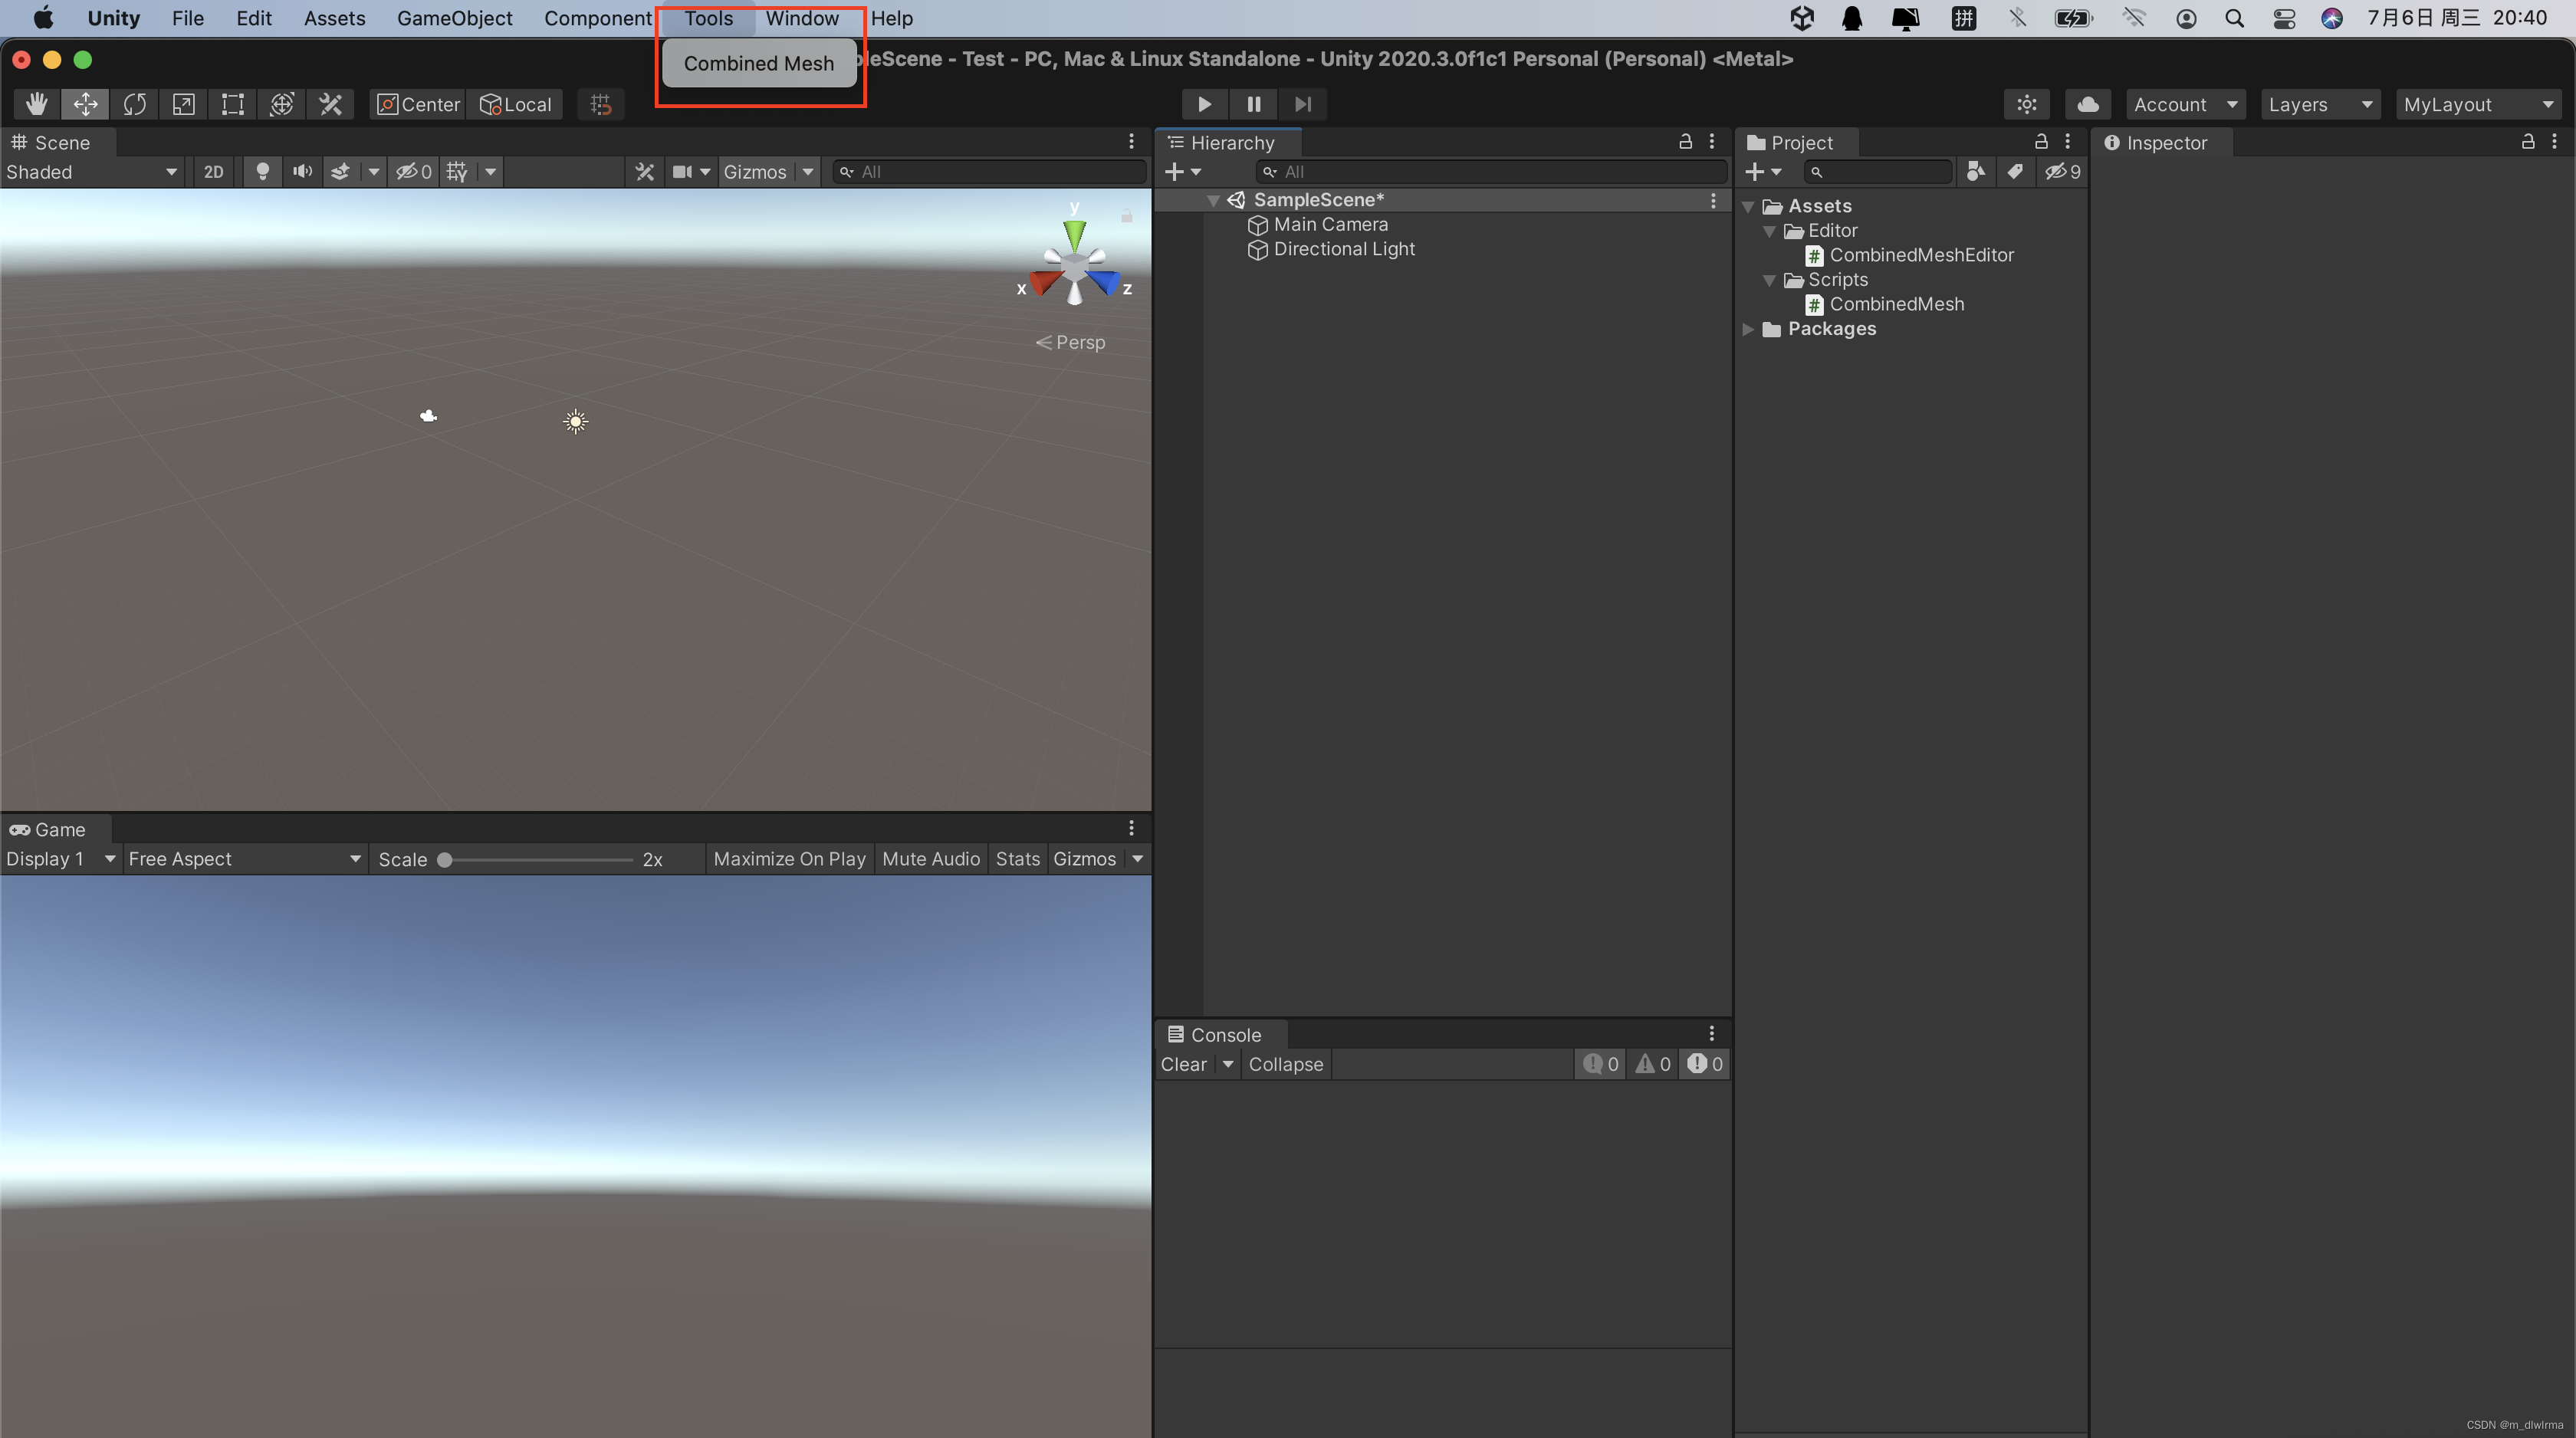Select the Rect Transform tool
The width and height of the screenshot is (2576, 1438).
coord(232,103)
